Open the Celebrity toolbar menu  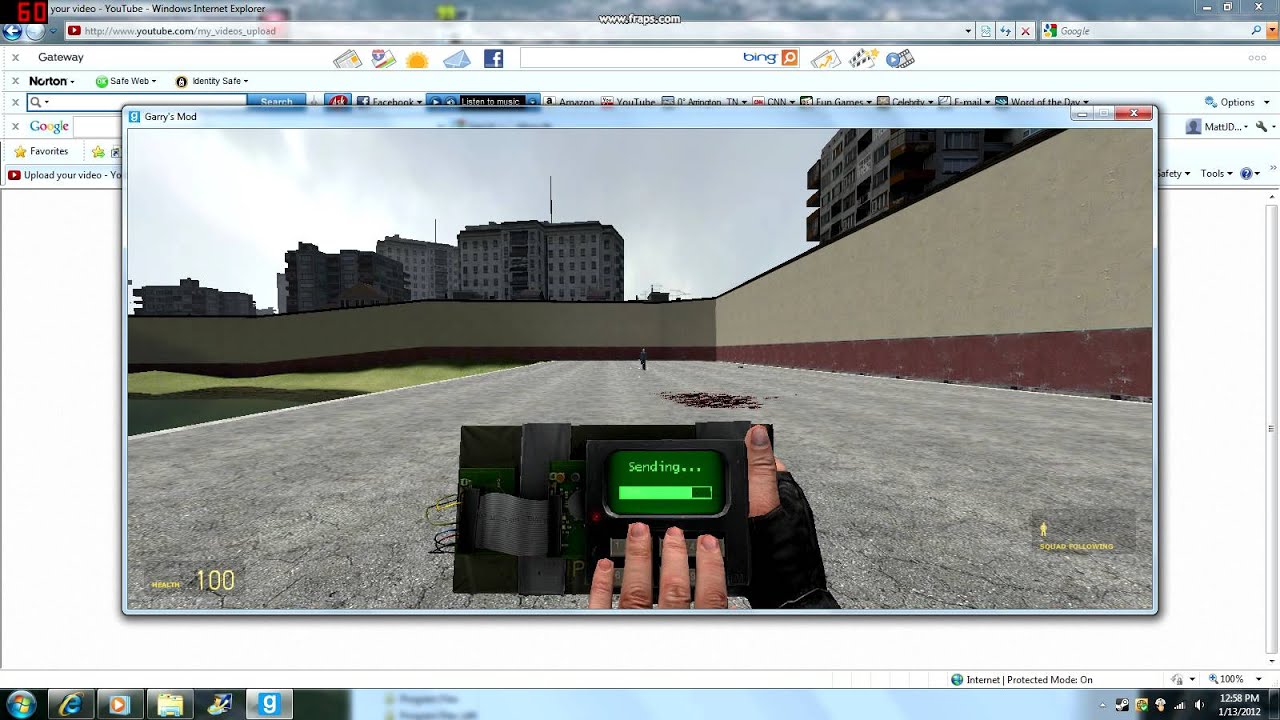pos(906,101)
